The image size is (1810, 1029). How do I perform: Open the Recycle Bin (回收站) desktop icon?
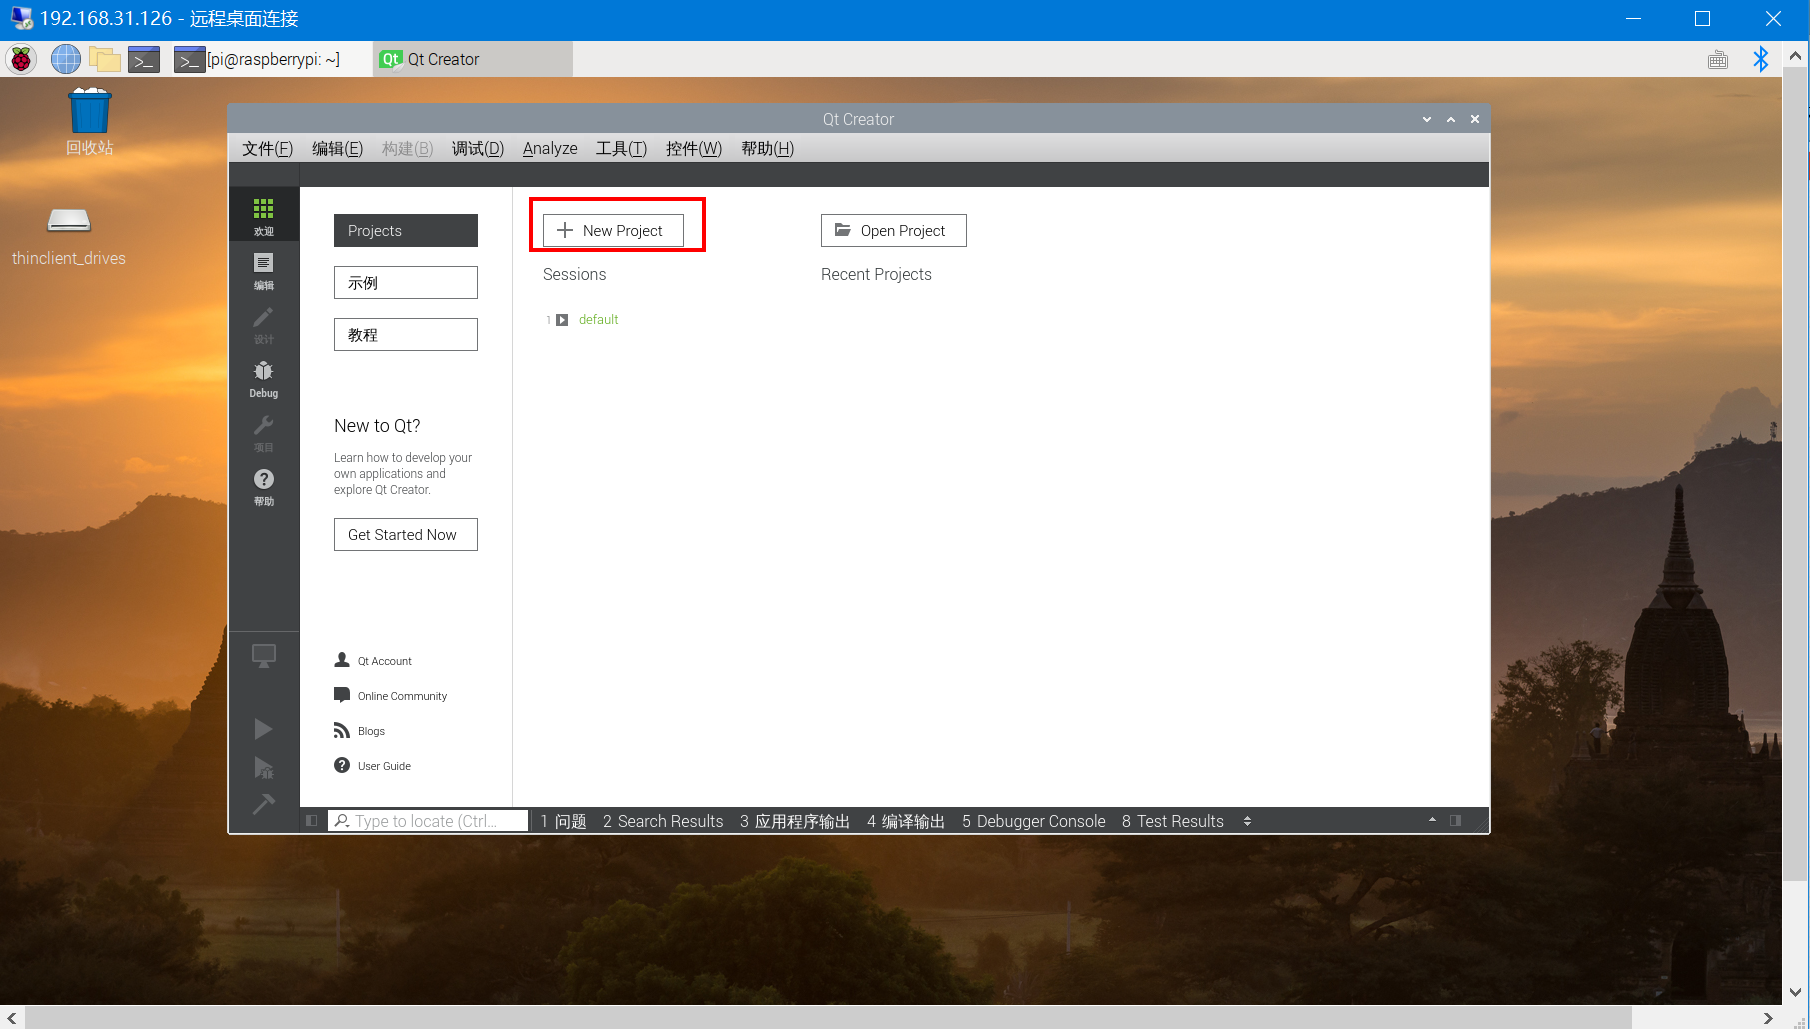tap(89, 121)
